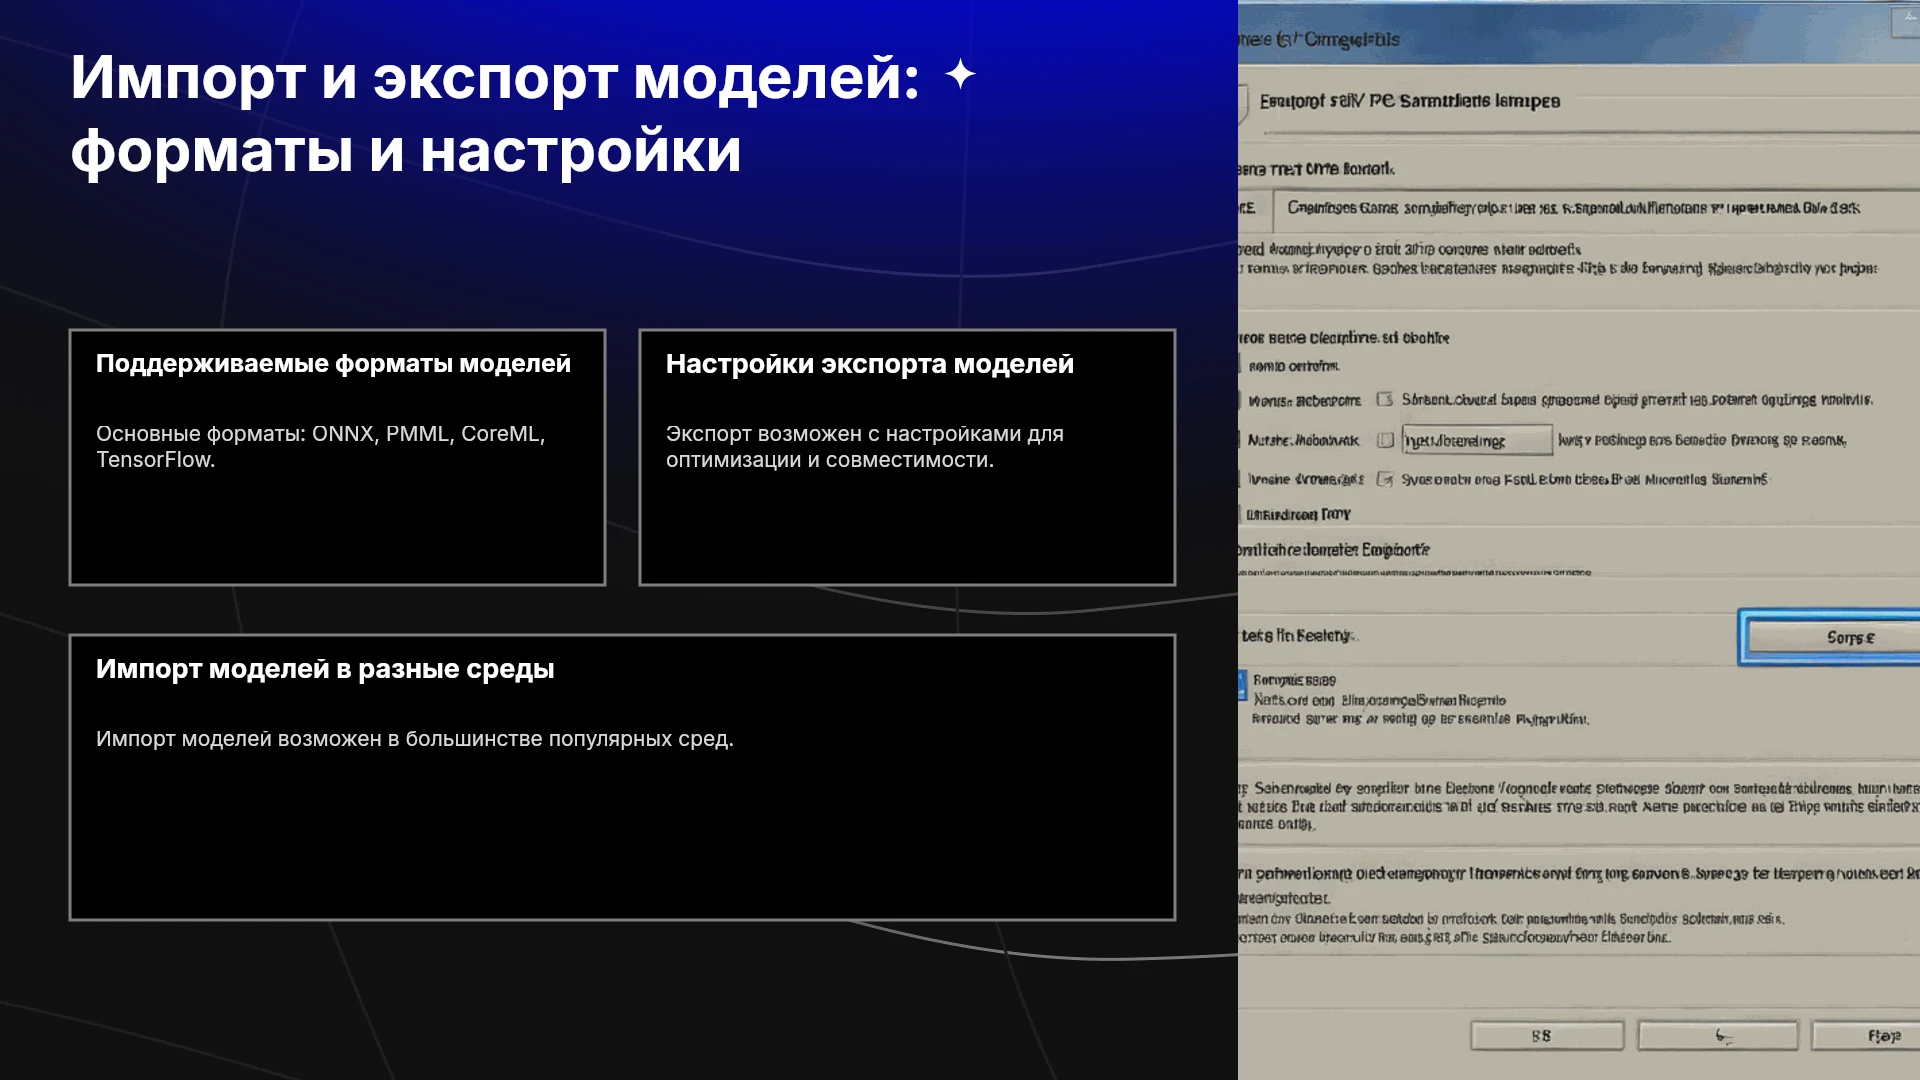
Task: Click the blue-highlighted button in the dialog
Action: tap(1829, 637)
